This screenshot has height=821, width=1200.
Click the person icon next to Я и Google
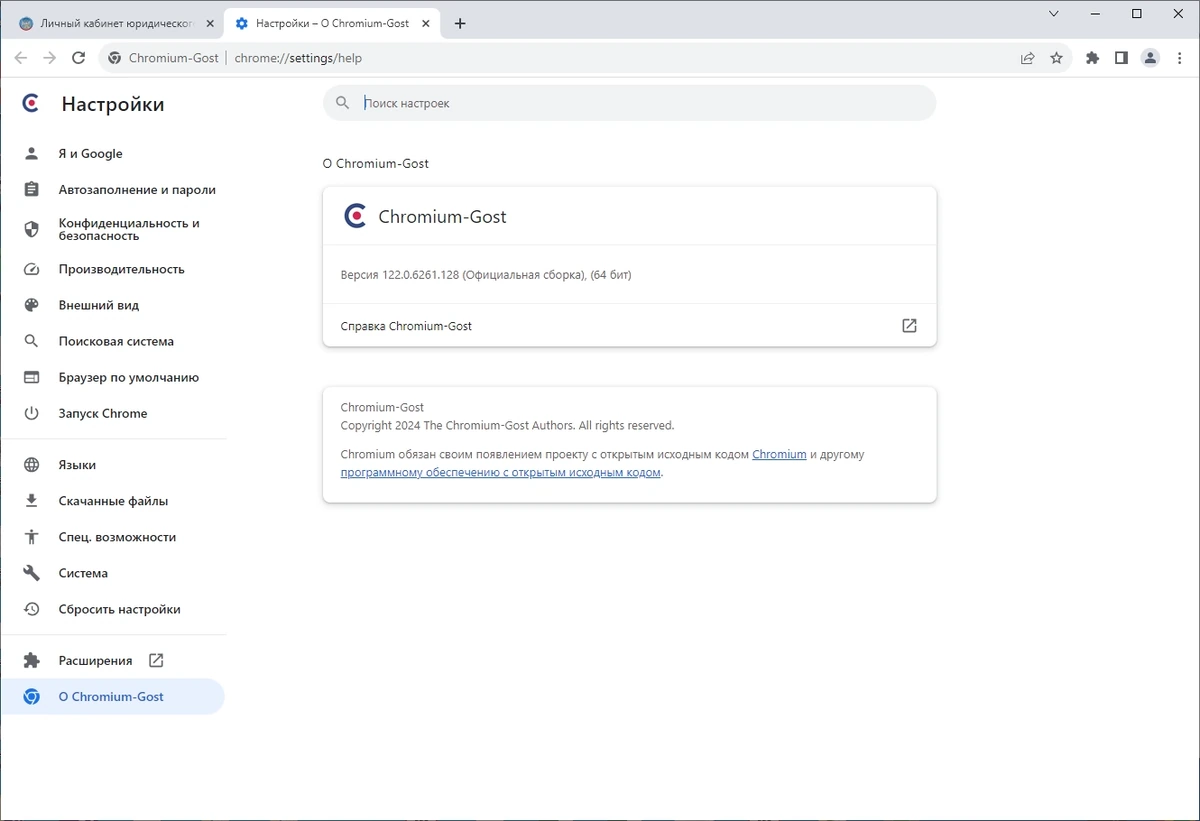[x=31, y=154]
